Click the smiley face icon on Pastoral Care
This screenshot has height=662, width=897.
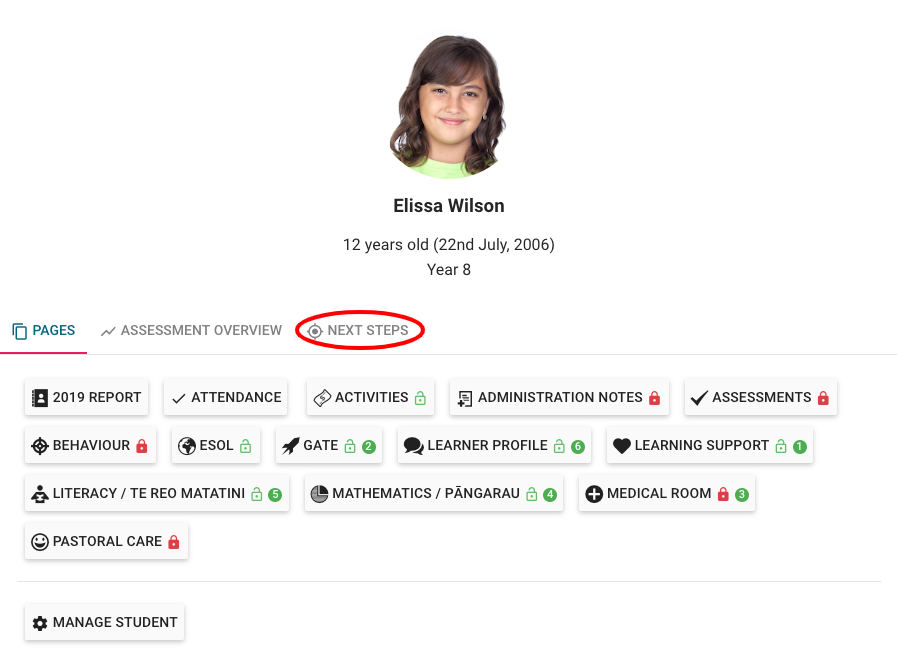(40, 542)
